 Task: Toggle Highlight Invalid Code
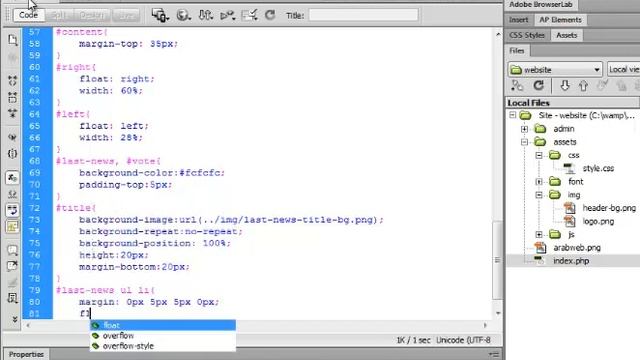(x=12, y=194)
